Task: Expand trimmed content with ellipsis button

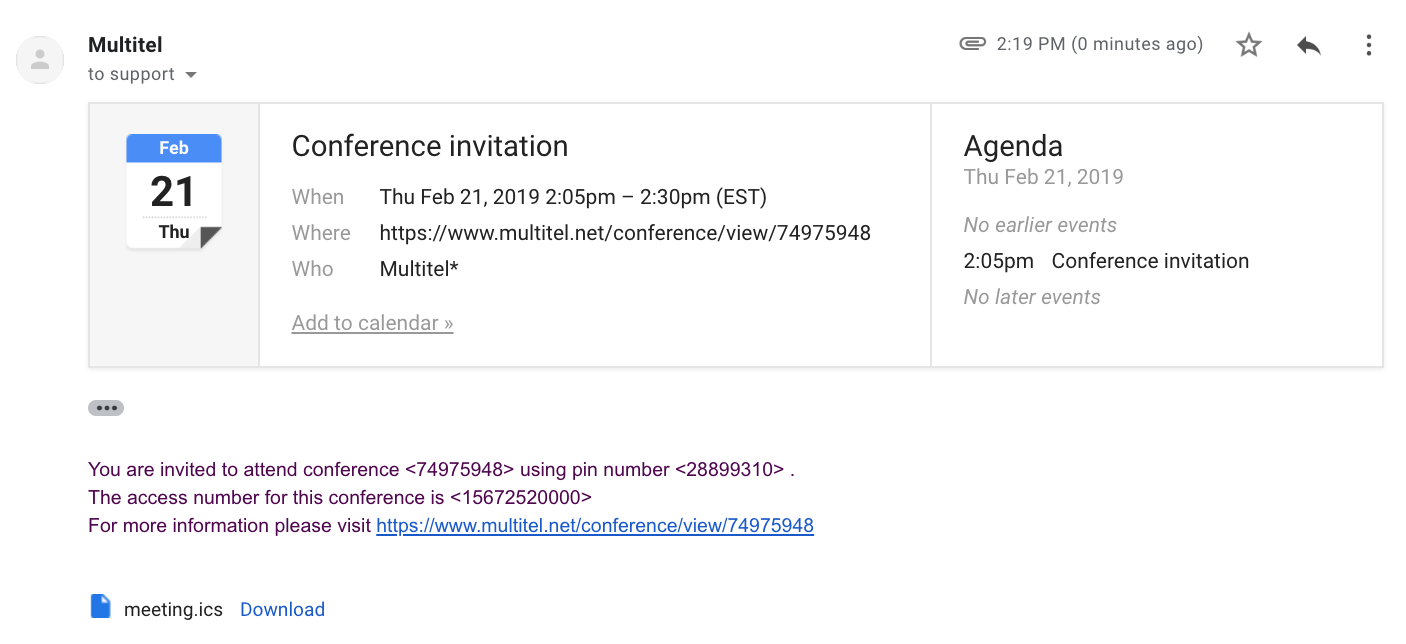Action: (106, 408)
